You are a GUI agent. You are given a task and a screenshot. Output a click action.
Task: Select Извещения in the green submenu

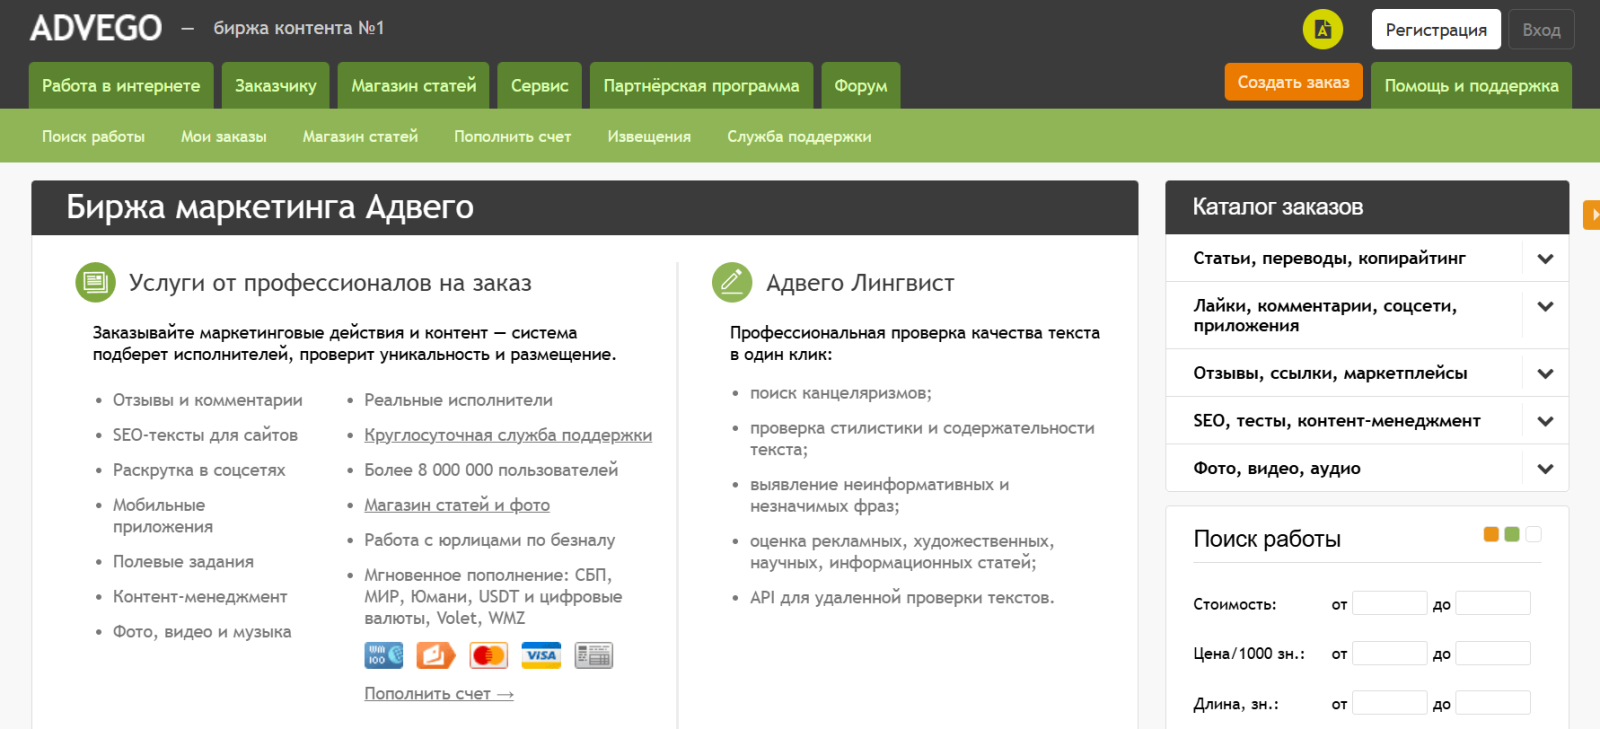tap(649, 137)
